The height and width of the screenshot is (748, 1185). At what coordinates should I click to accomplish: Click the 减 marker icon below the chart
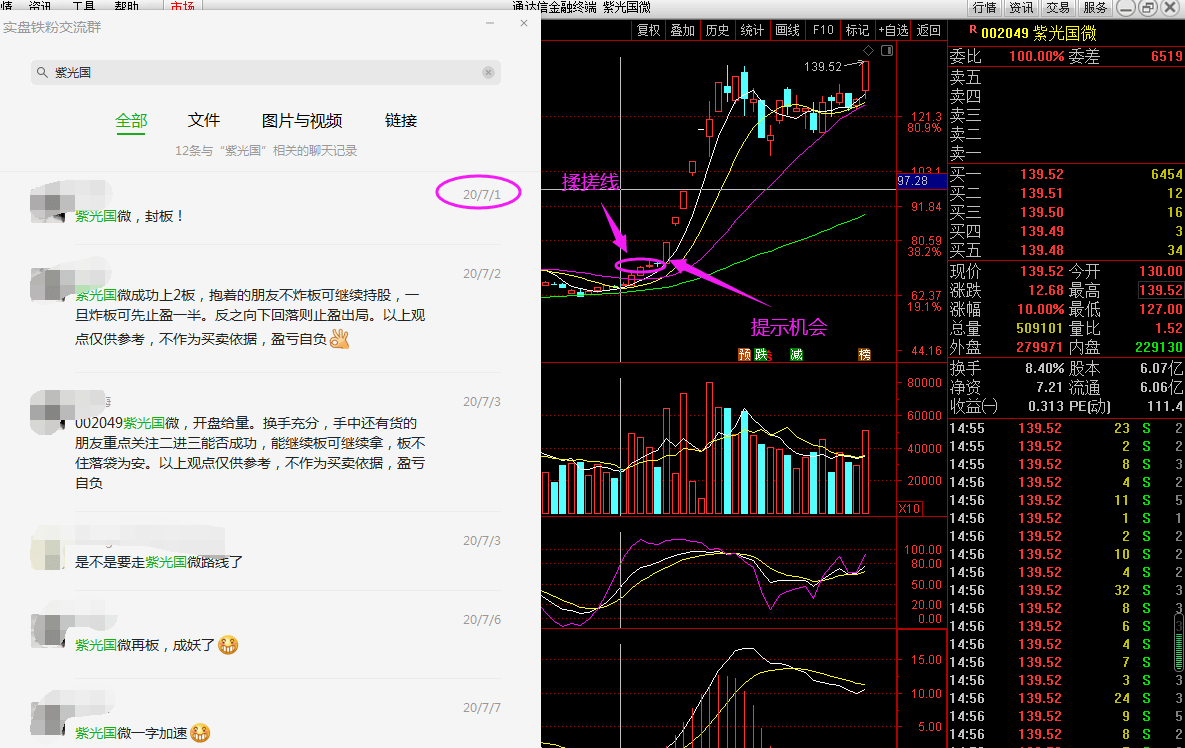[x=796, y=354]
